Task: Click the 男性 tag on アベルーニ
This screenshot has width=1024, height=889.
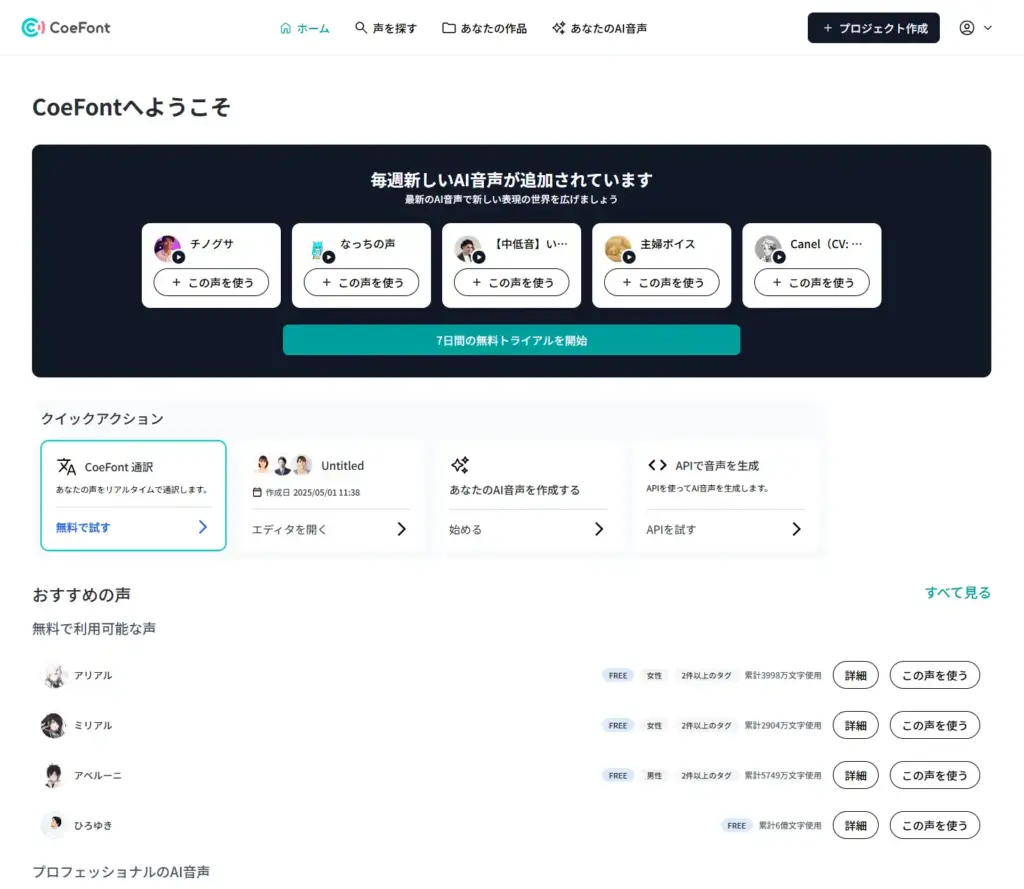Action: tap(654, 775)
